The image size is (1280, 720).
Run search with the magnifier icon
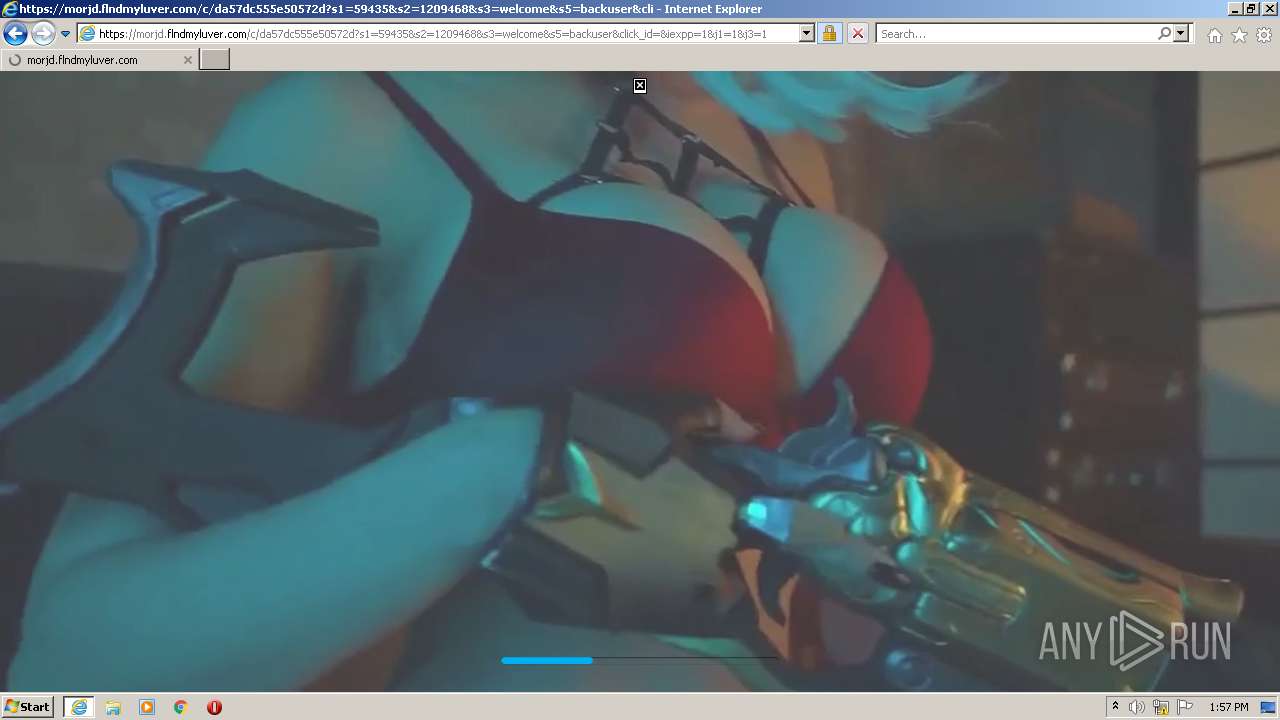tap(1164, 34)
